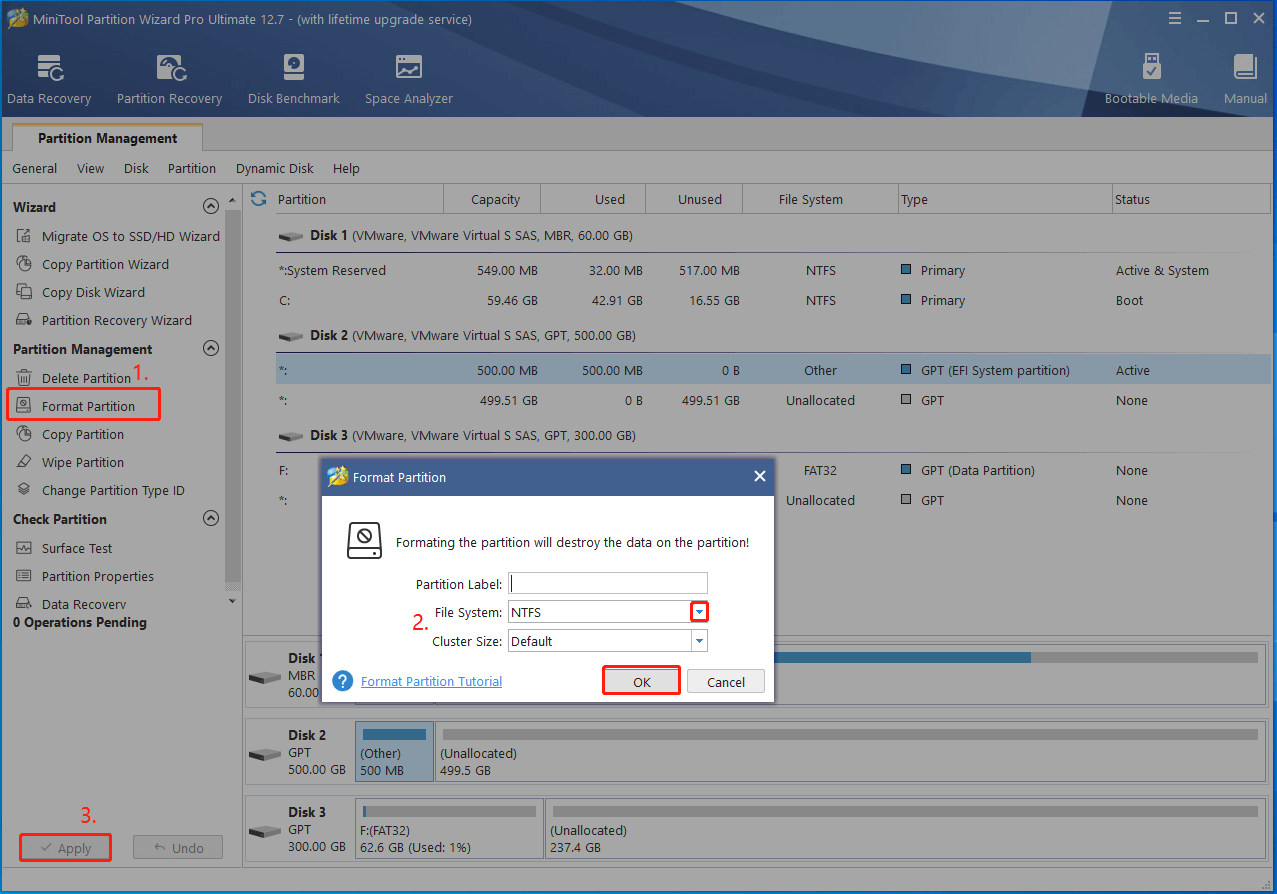Sort by Status column header
Viewport: 1277px width, 894px height.
tap(1191, 199)
